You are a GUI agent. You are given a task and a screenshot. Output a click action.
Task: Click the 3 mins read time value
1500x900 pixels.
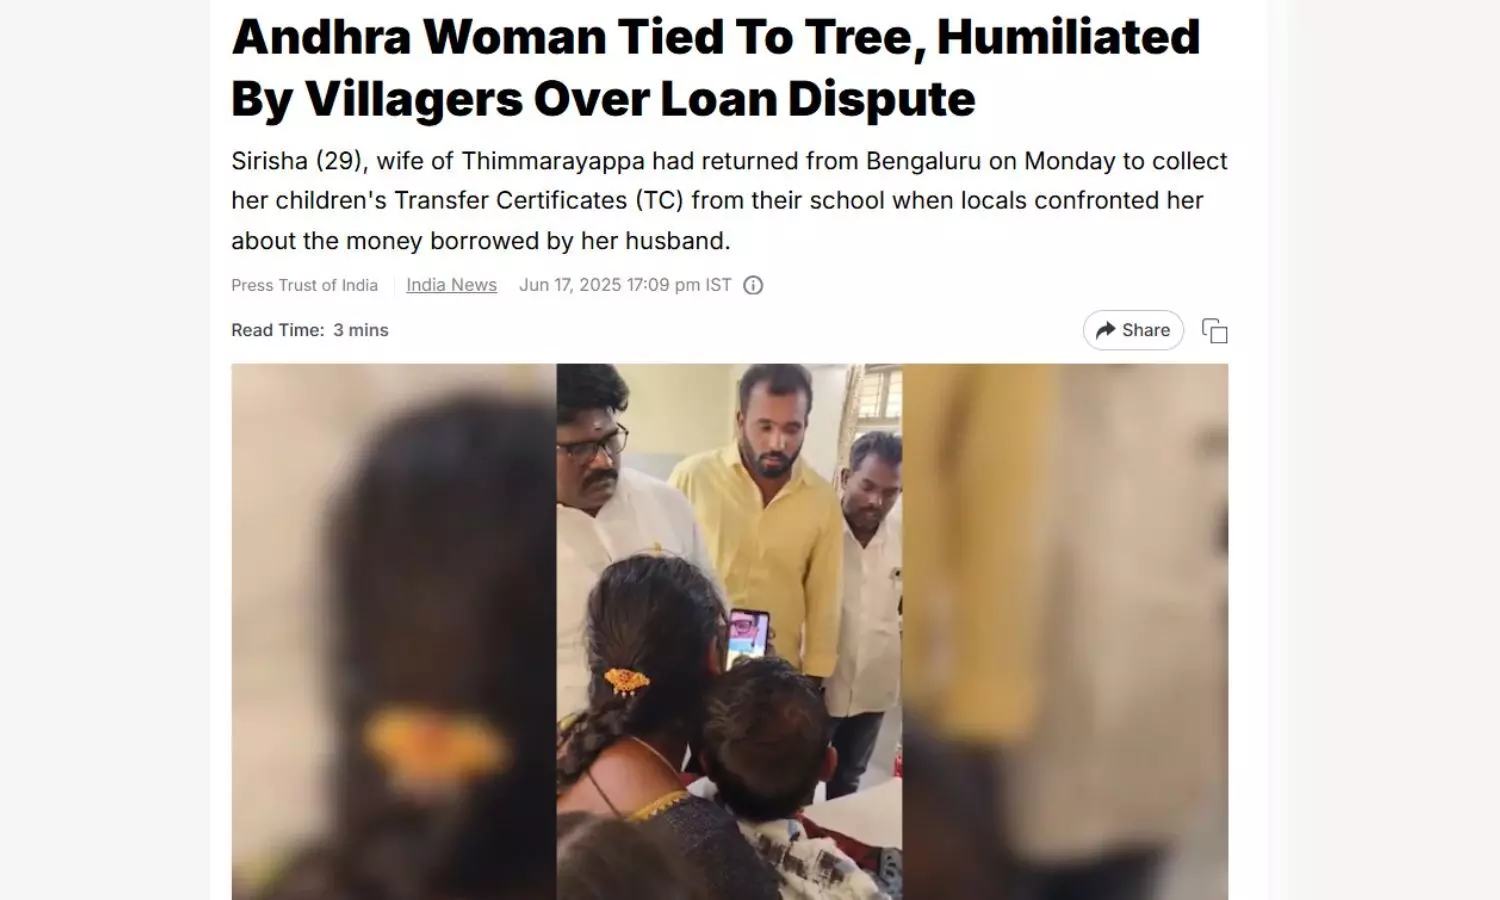pos(361,330)
